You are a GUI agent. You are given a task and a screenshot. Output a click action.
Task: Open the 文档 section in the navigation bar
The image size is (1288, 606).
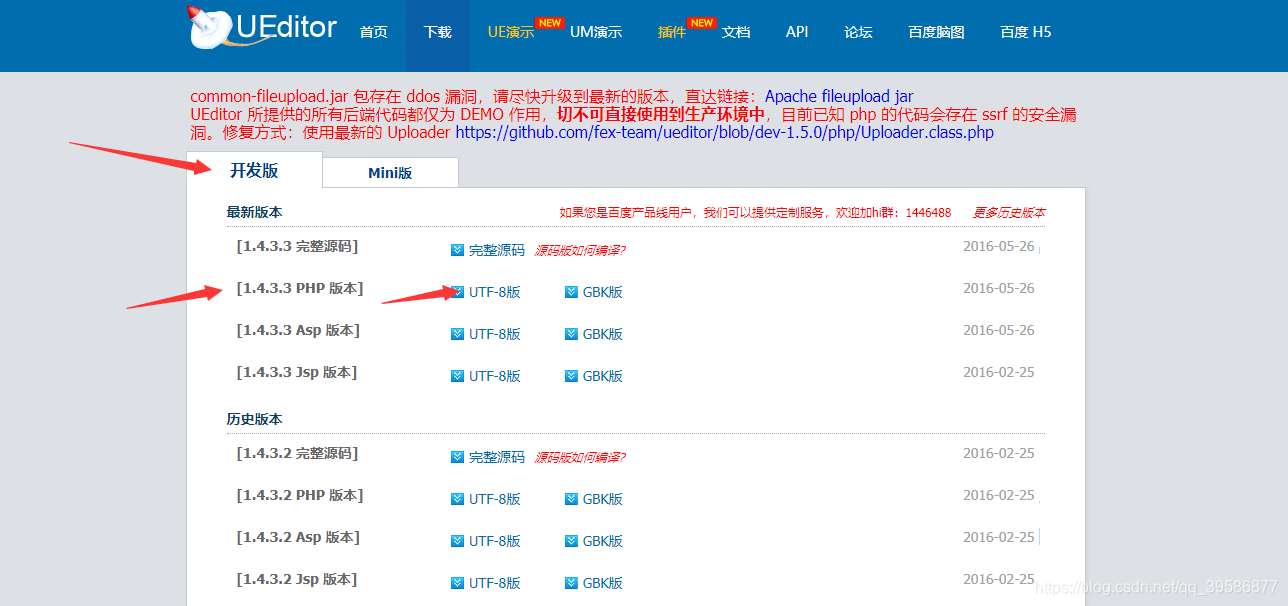click(x=736, y=31)
